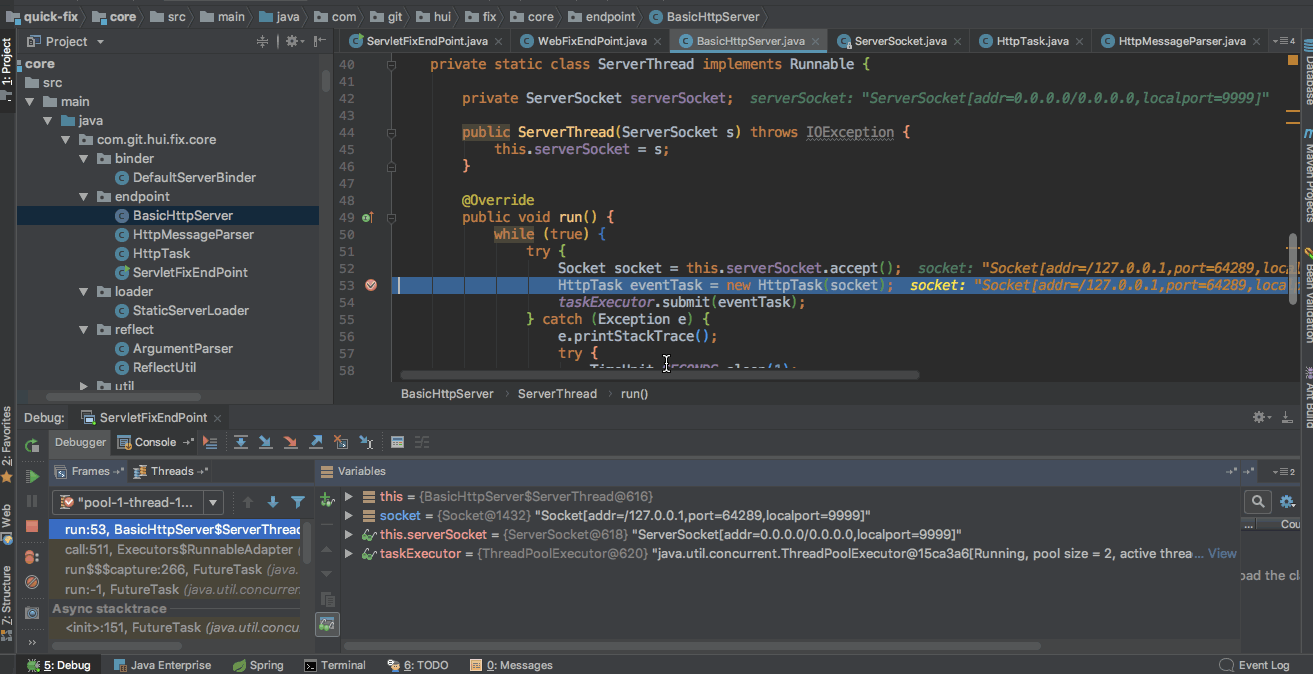Toggle the breakpoint on line 53
Viewport: 1313px width, 674px height.
pyautogui.click(x=371, y=285)
